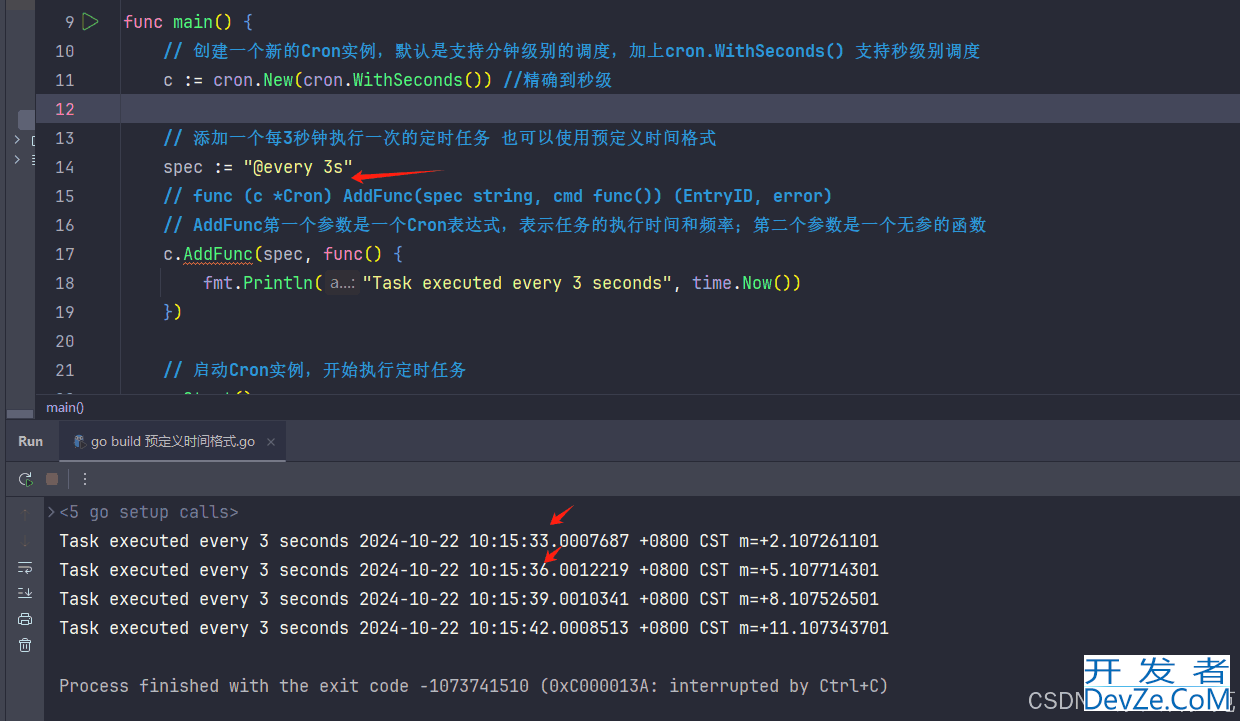This screenshot has width=1240, height=721.
Task: Click the 精确到秒级 comment on line 11
Action: coord(558,80)
